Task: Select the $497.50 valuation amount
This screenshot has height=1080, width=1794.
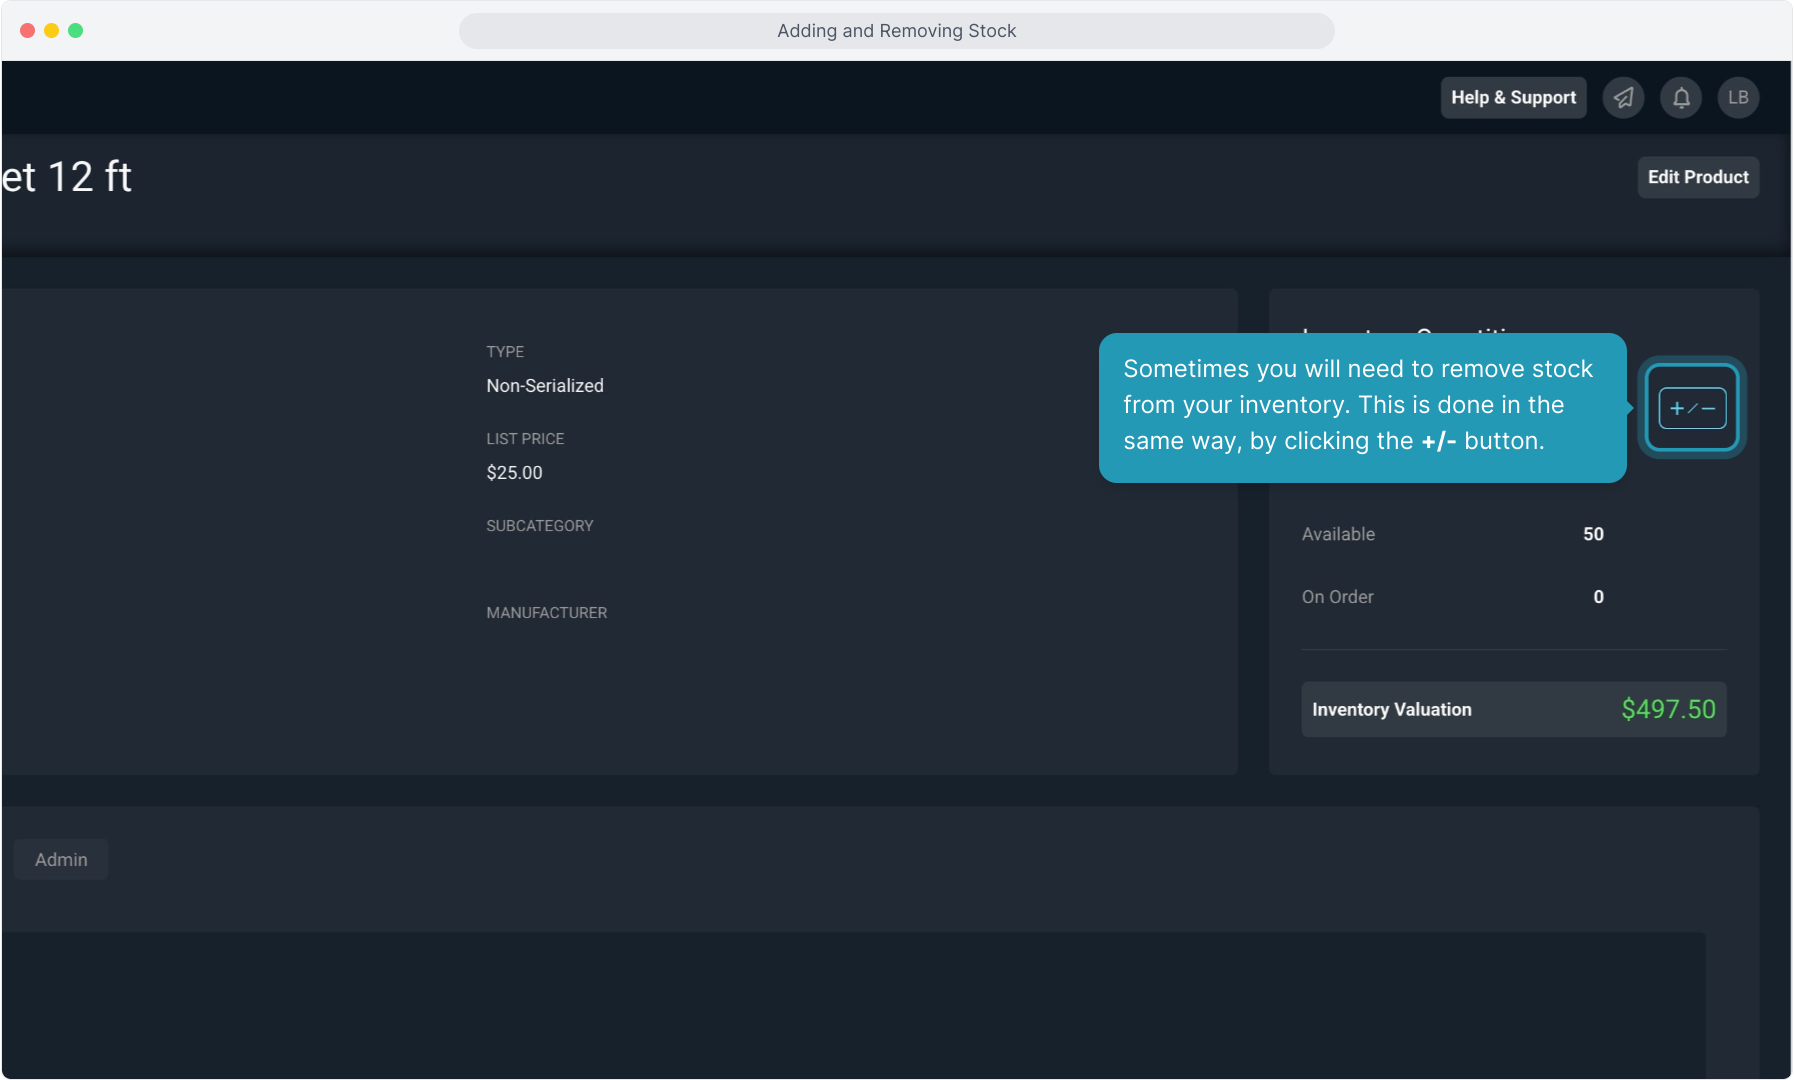Action: coord(1667,710)
